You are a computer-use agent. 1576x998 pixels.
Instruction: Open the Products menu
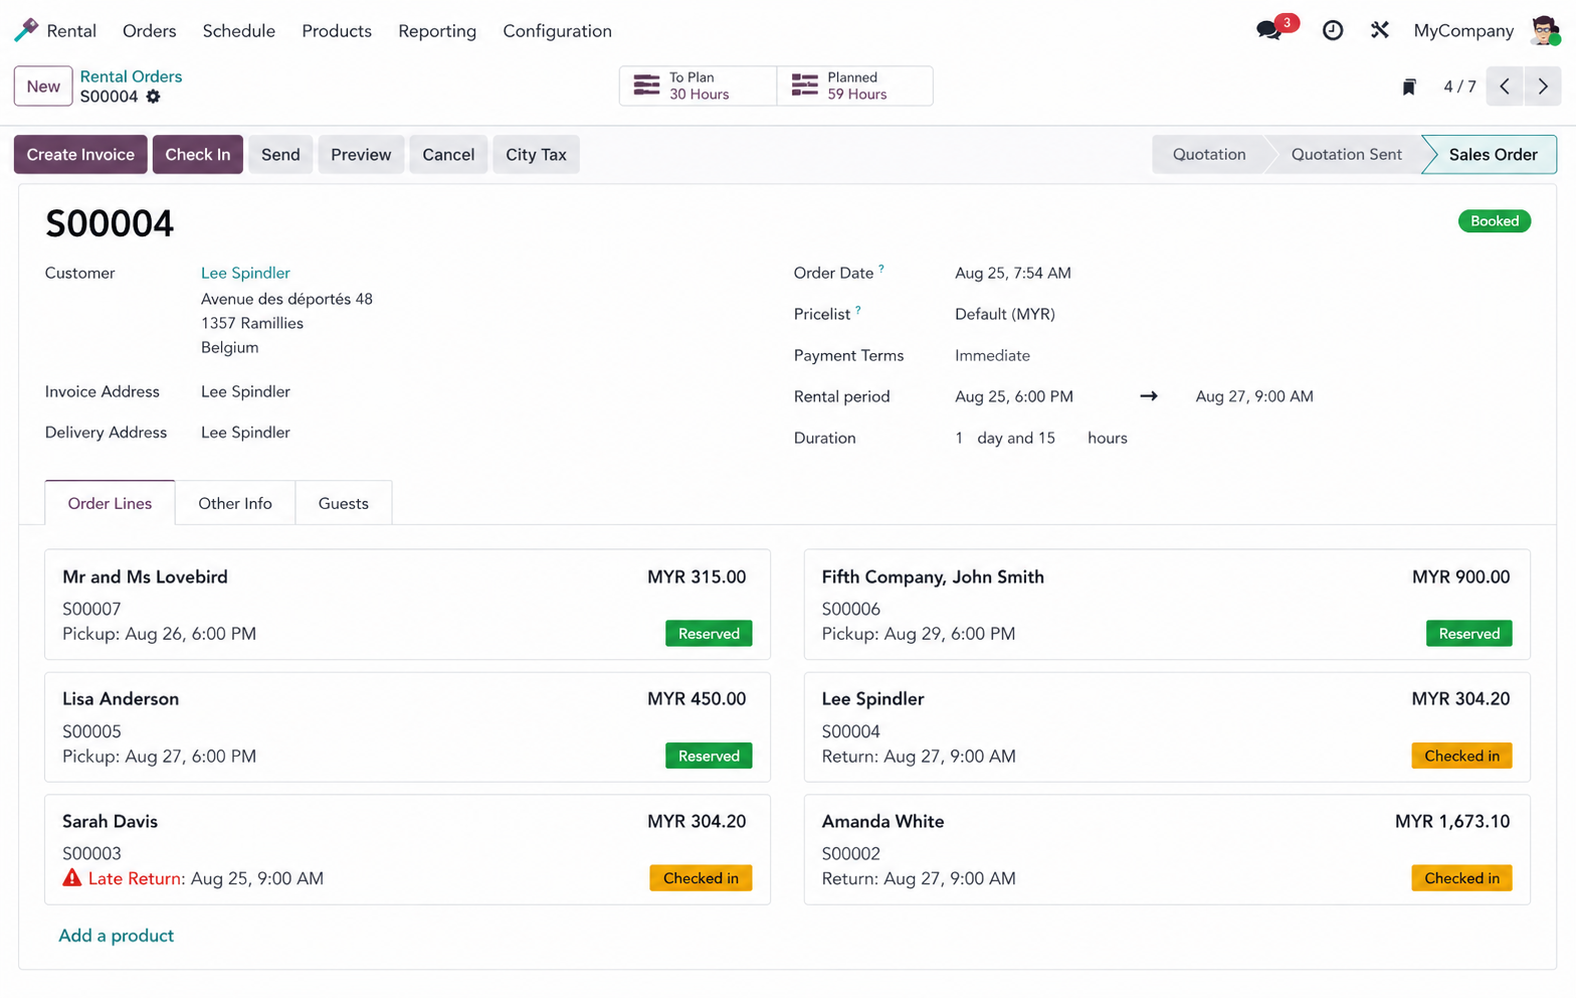tap(336, 31)
